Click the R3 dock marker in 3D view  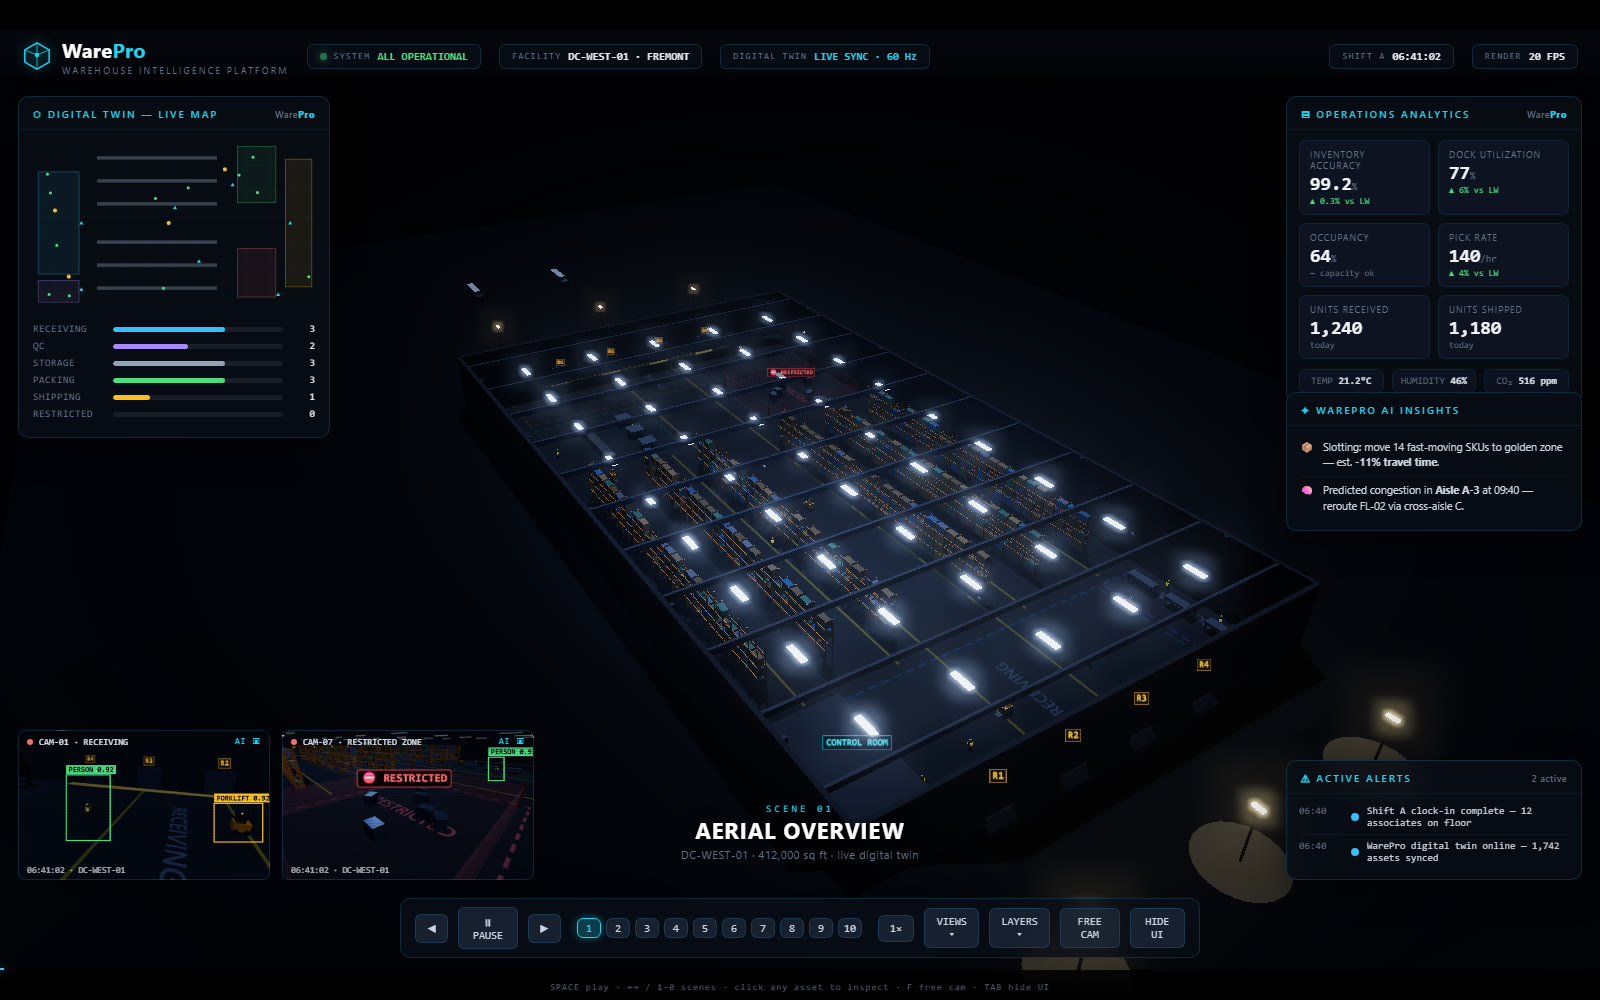(1141, 698)
